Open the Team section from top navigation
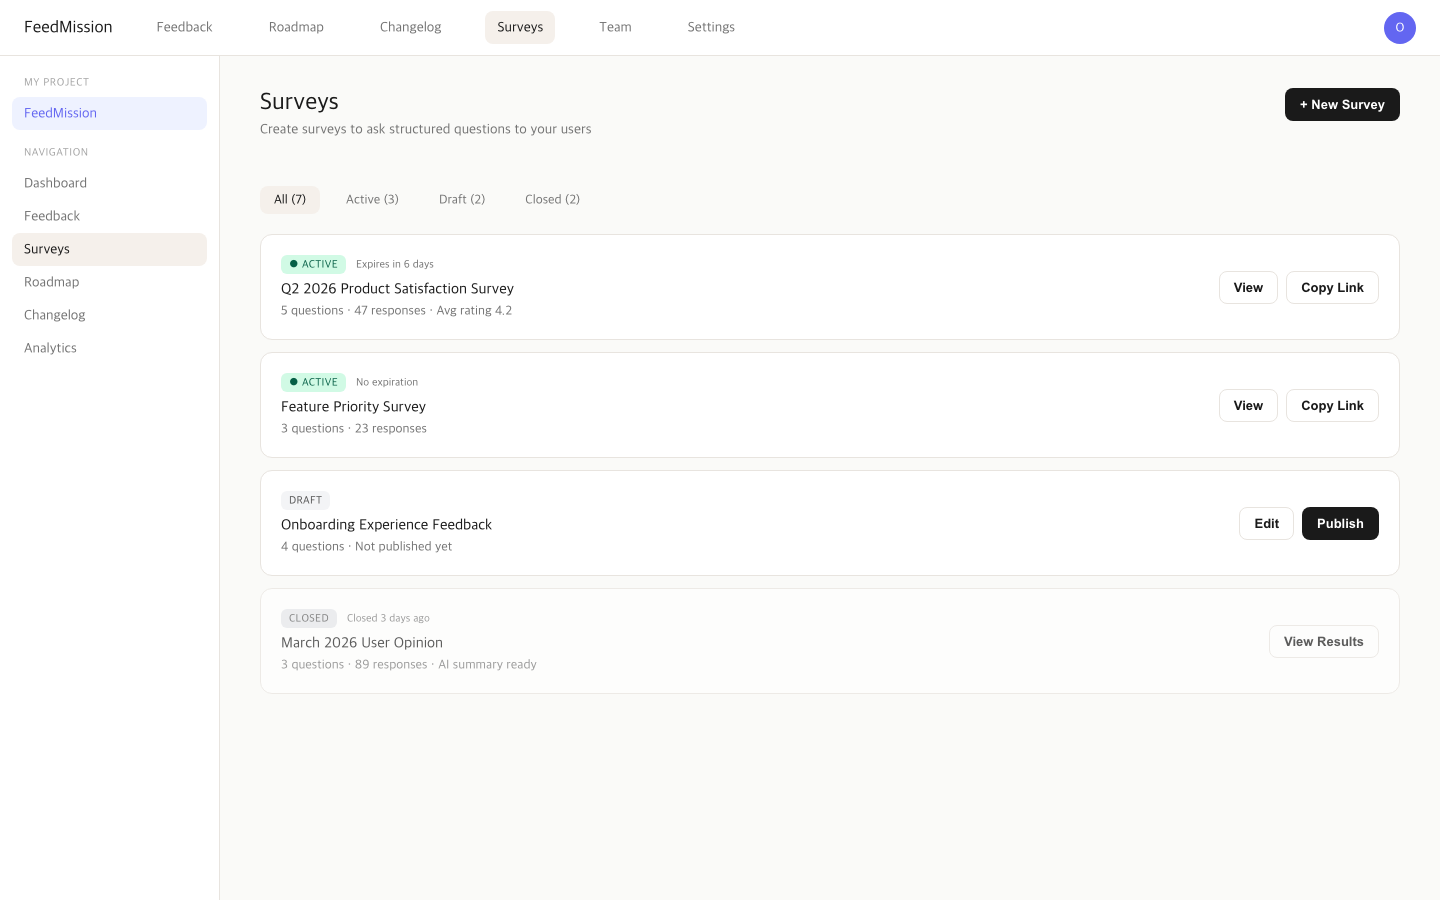Viewport: 1440px width, 900px height. [x=615, y=27]
